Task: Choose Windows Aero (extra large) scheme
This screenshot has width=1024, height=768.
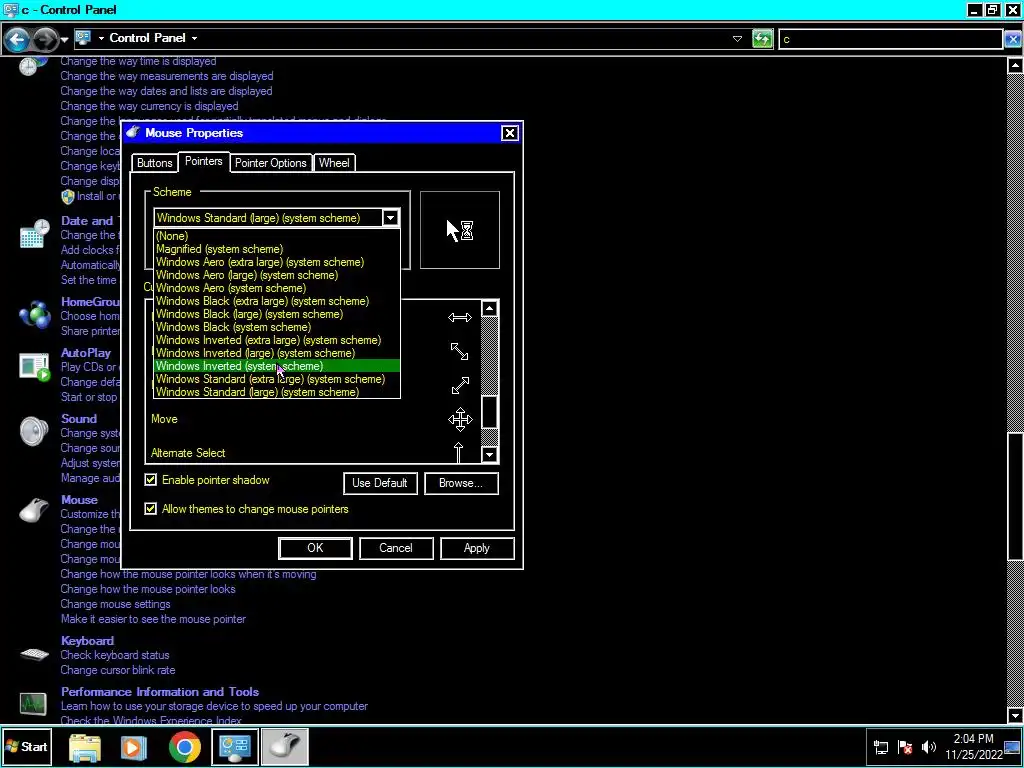Action: pyautogui.click(x=277, y=262)
